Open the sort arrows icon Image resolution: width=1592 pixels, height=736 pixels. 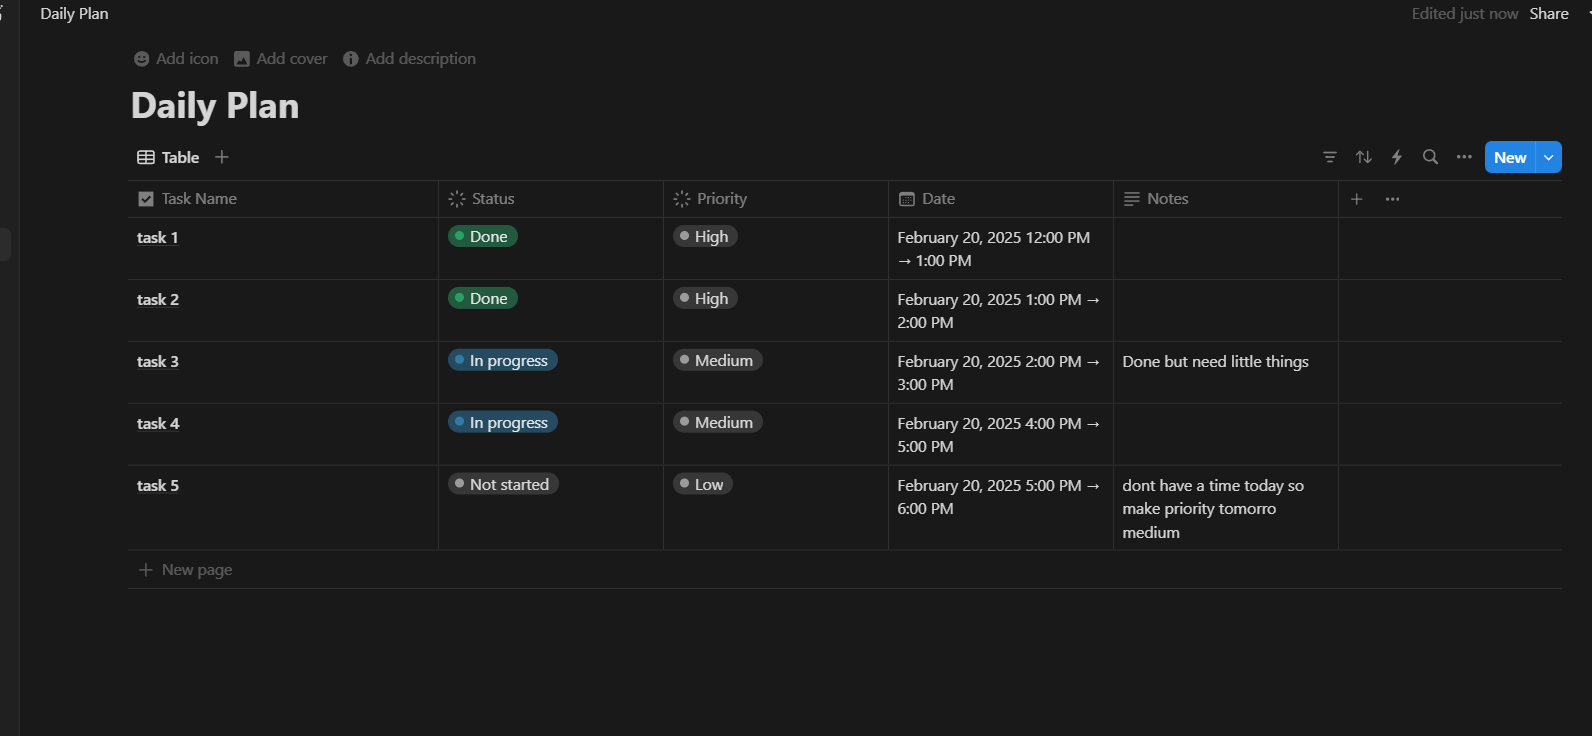tap(1364, 157)
